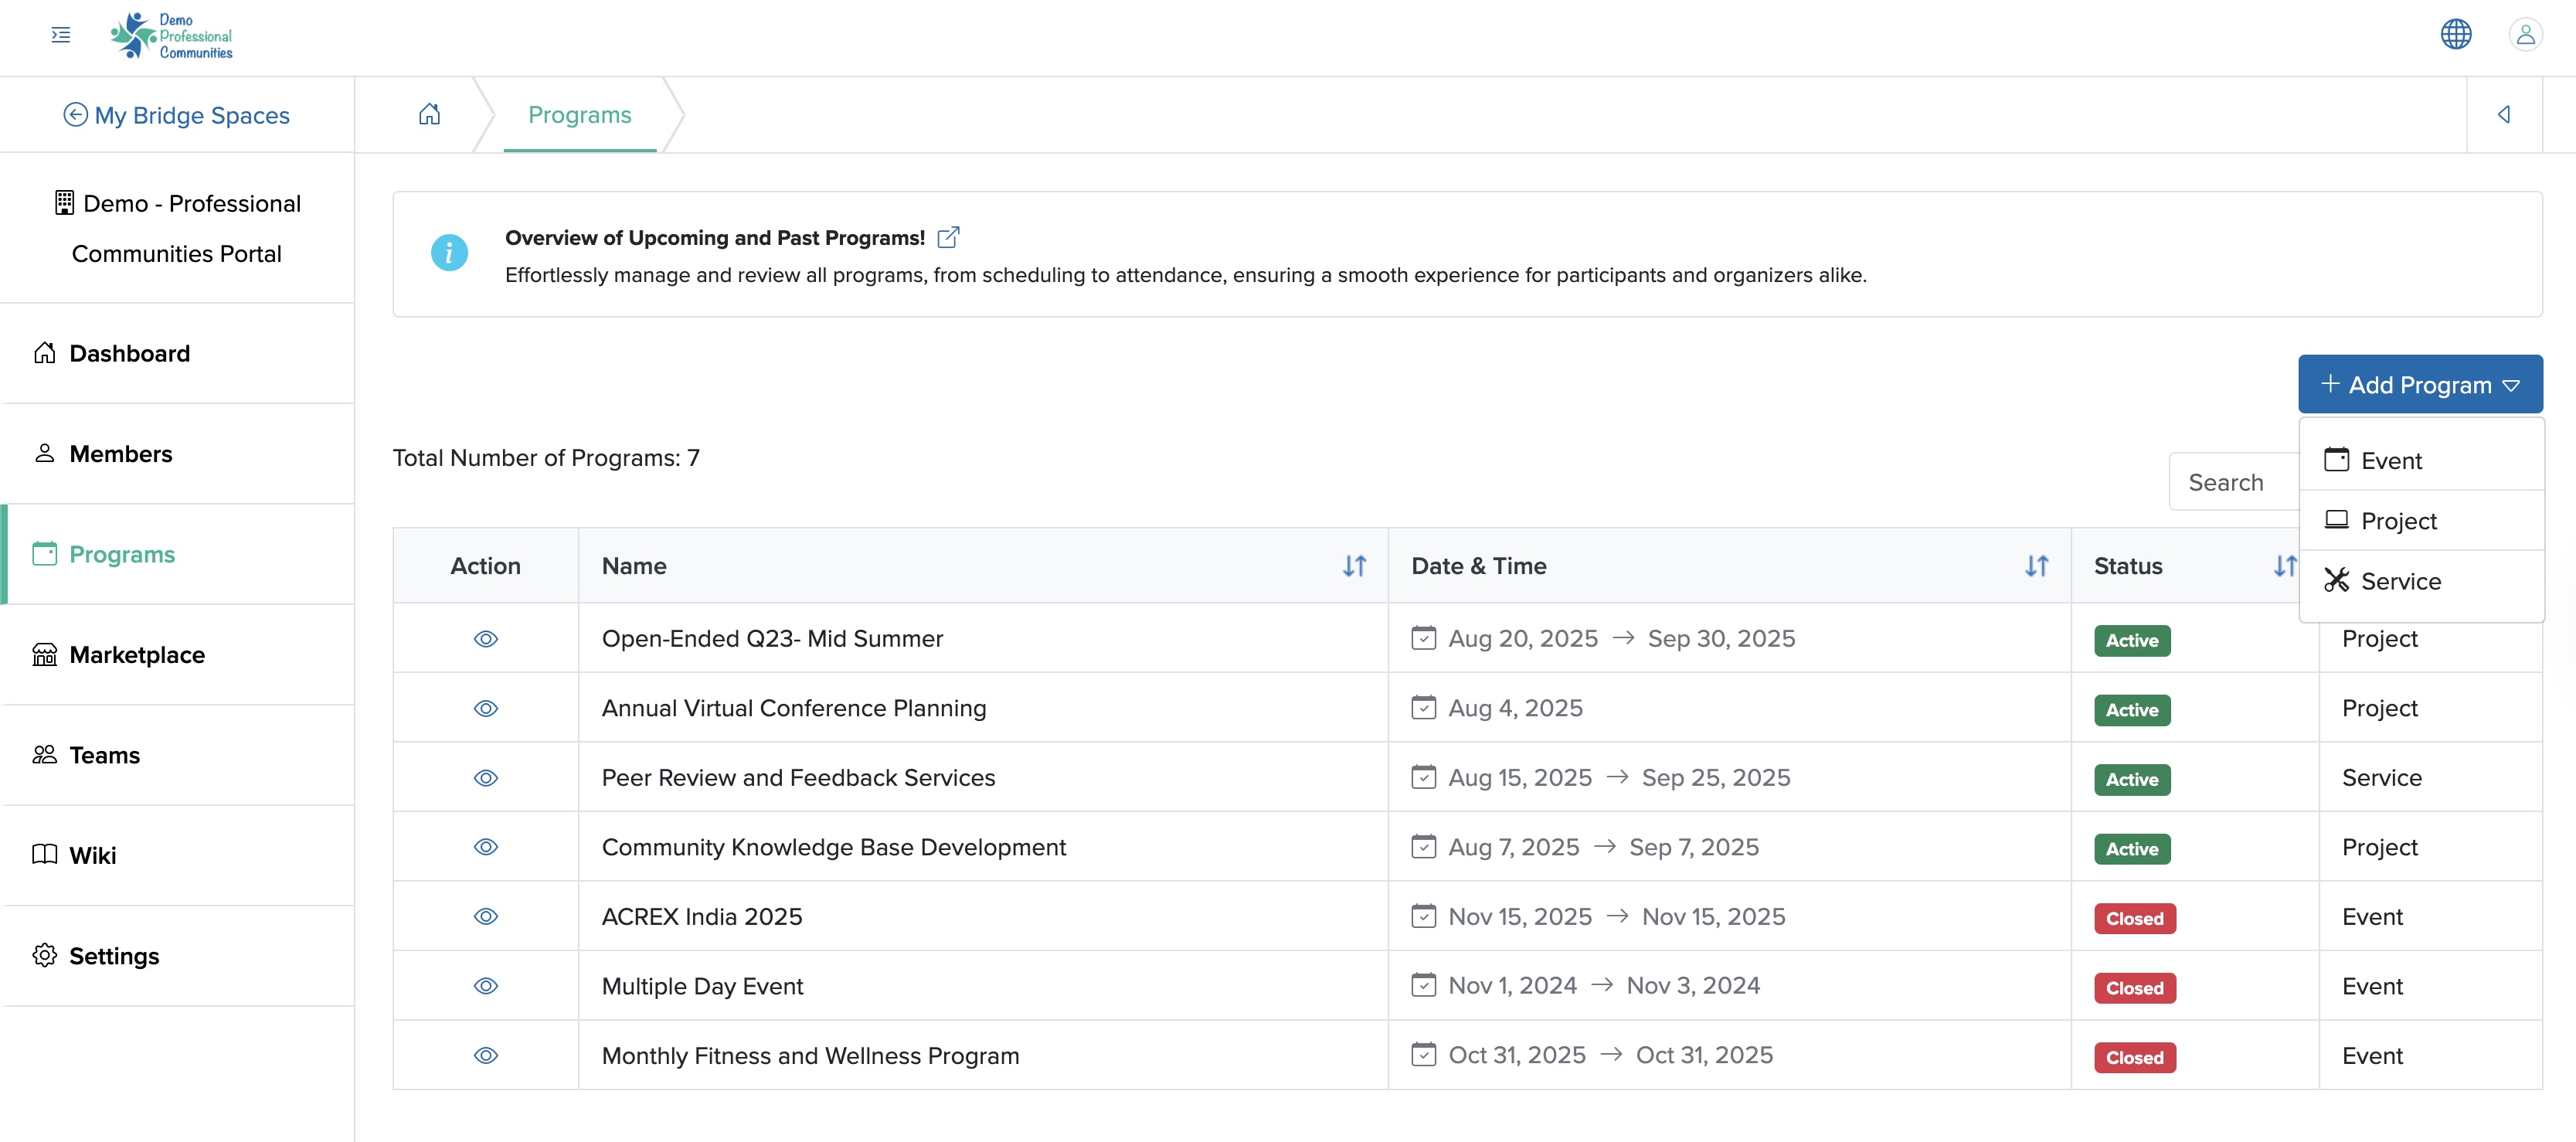
Task: Open external link icon beside overview title
Action: coord(948,237)
